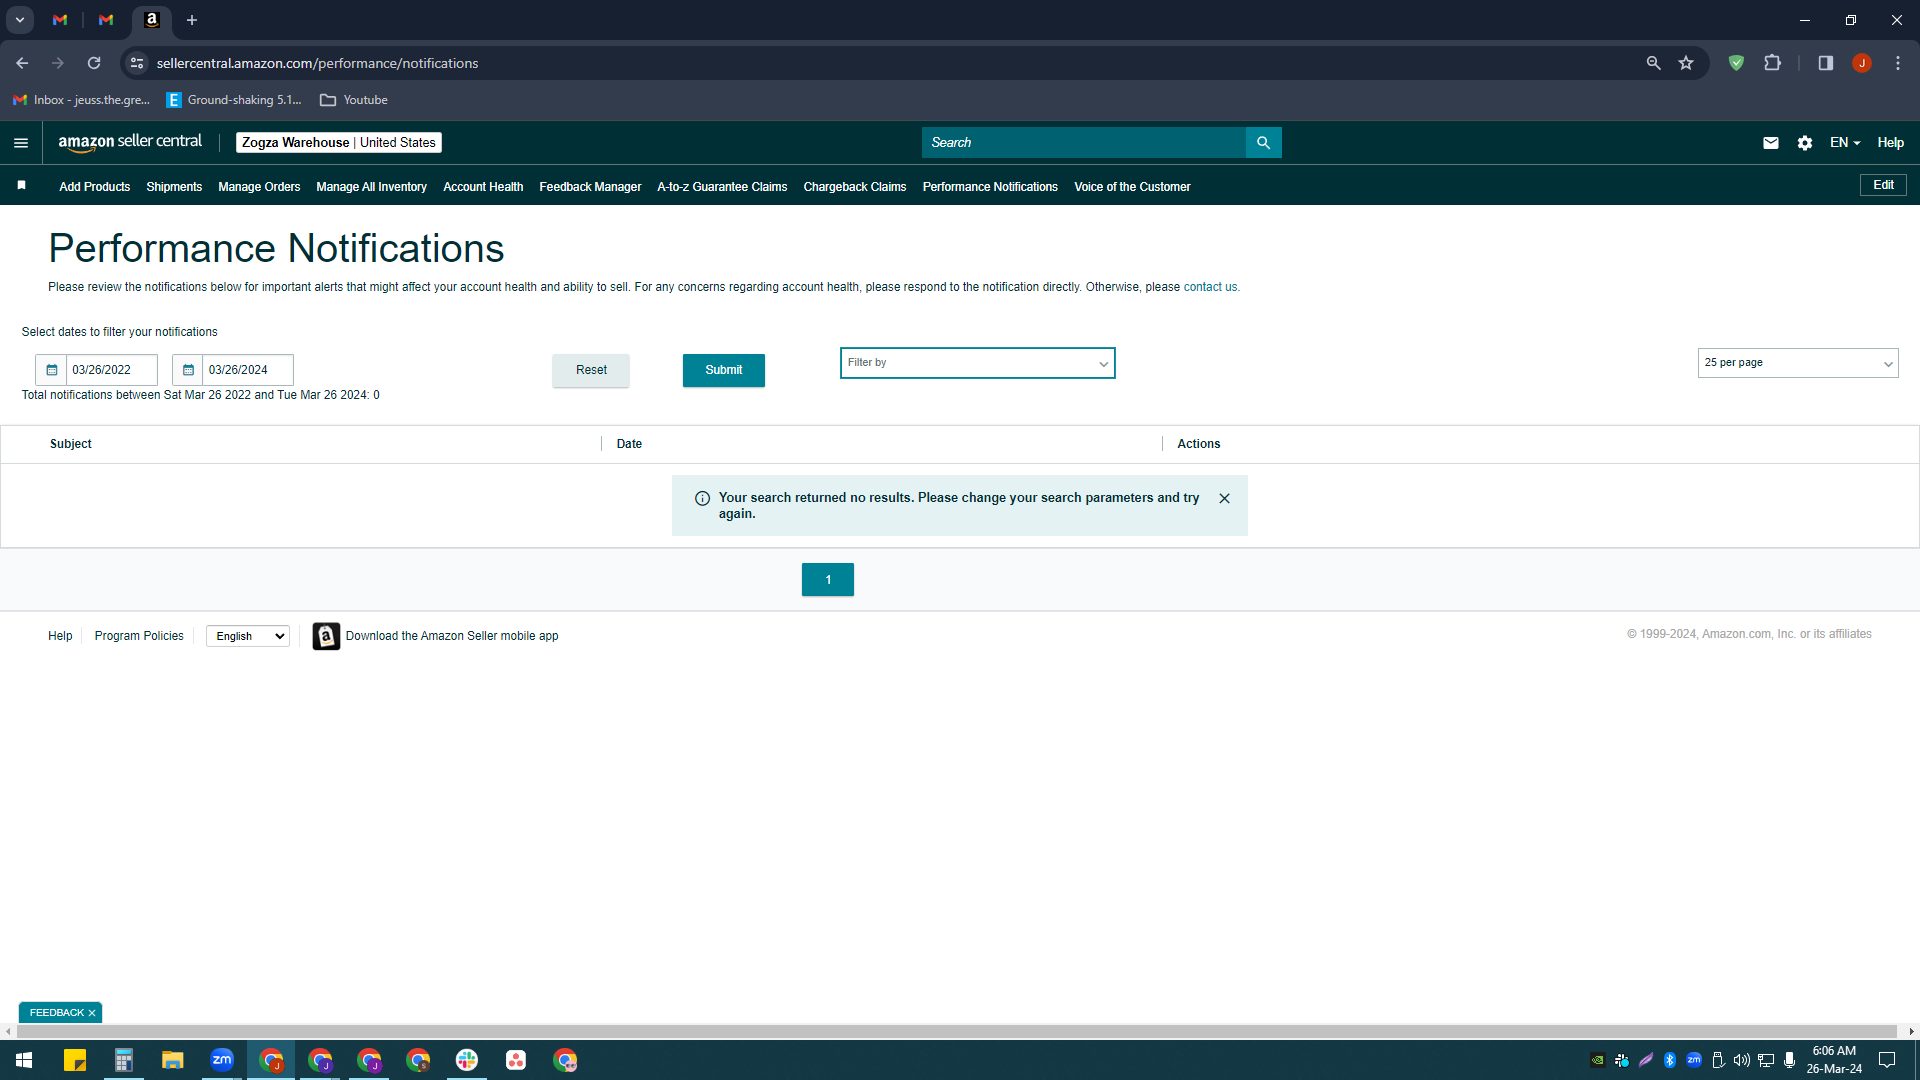The image size is (1920, 1080).
Task: Open the 25 per page dropdown
Action: click(x=1797, y=363)
